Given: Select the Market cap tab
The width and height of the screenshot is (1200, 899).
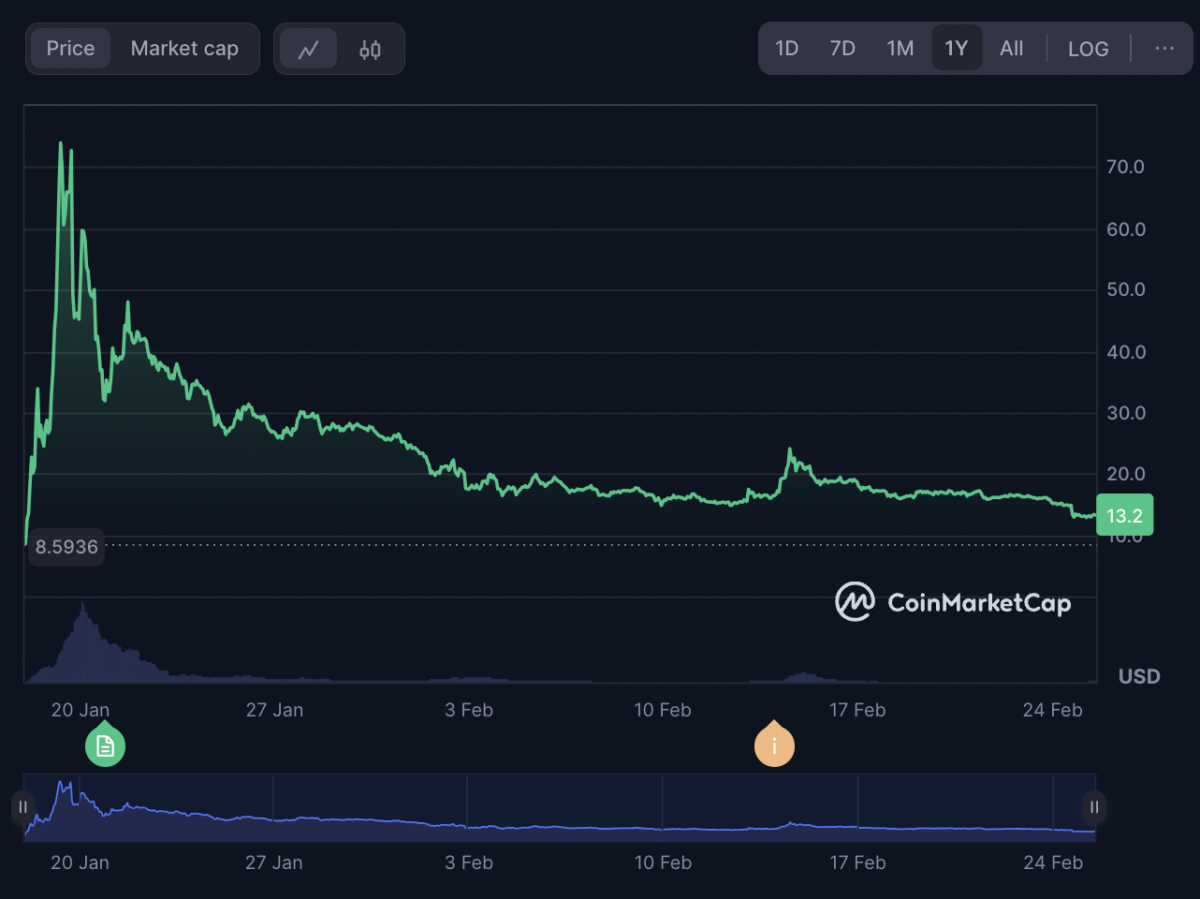Looking at the screenshot, I should (x=185, y=49).
